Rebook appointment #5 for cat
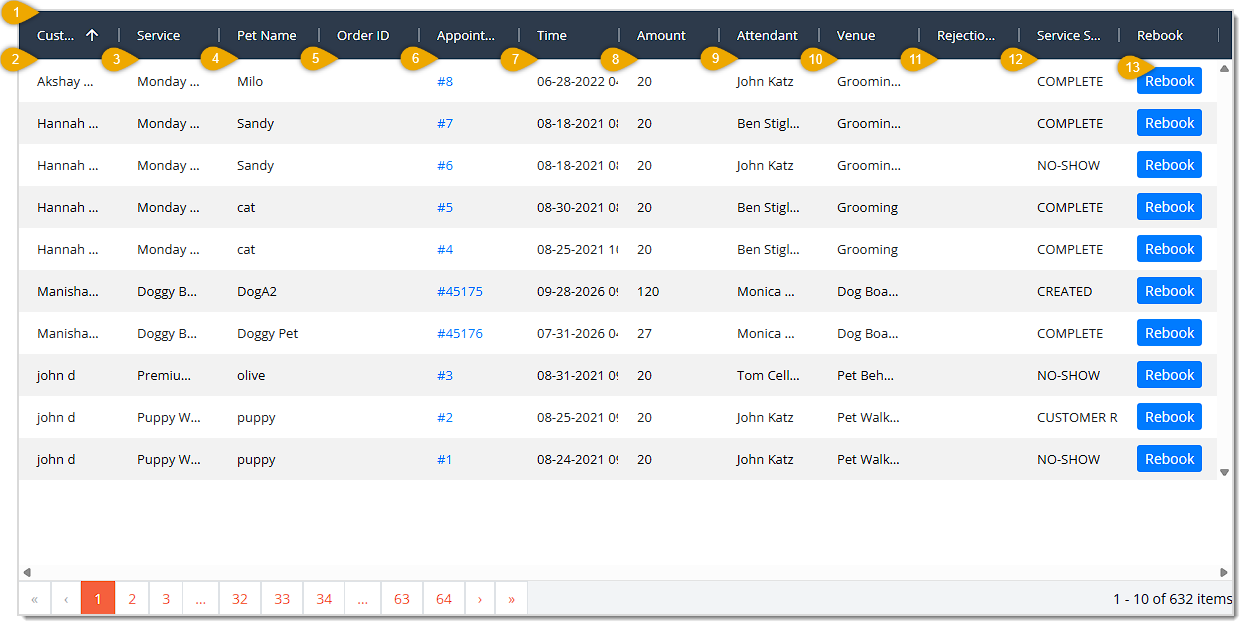Viewport: 1244px width, 626px height. [x=1169, y=207]
